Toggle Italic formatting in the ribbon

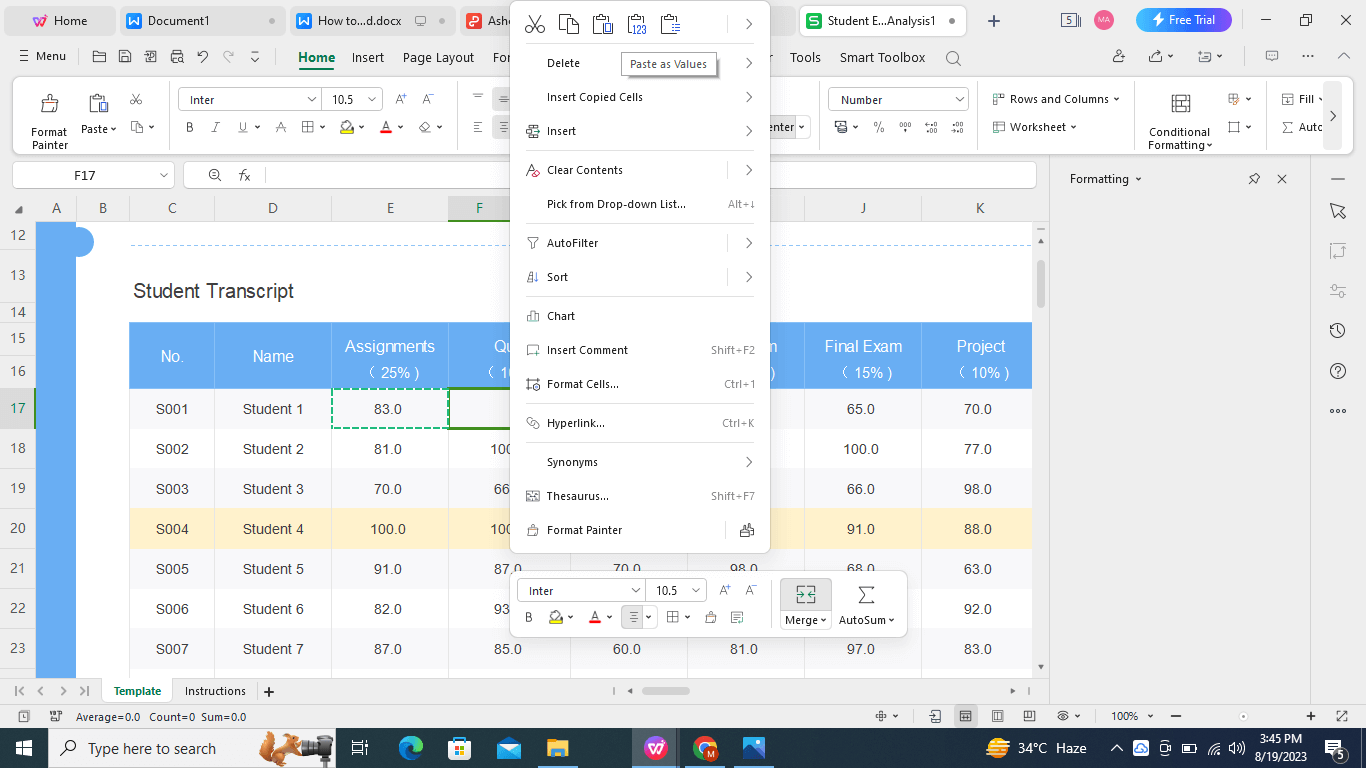(216, 127)
